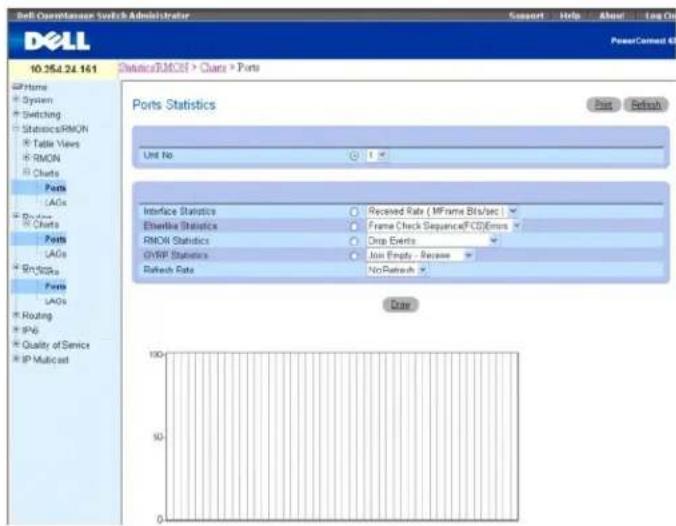Screen dimensions: 676x526
Task: Follow the Statistics/RMON breadcrumb link
Action: 153,67
